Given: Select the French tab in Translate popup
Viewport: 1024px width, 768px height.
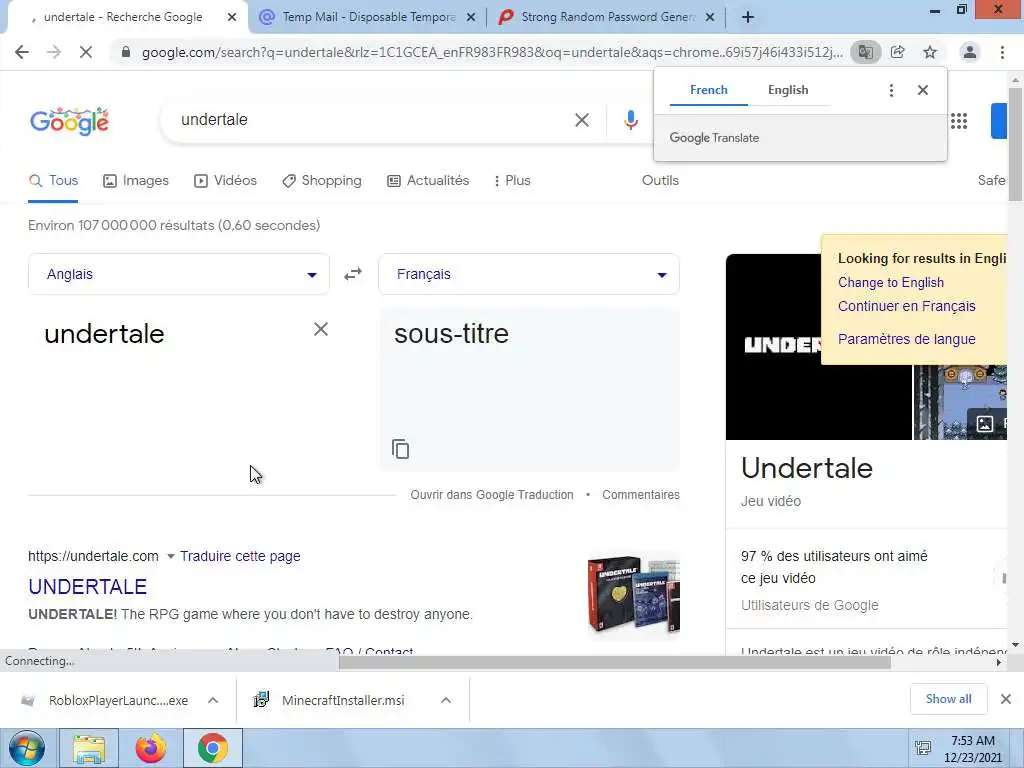Looking at the screenshot, I should tap(709, 90).
